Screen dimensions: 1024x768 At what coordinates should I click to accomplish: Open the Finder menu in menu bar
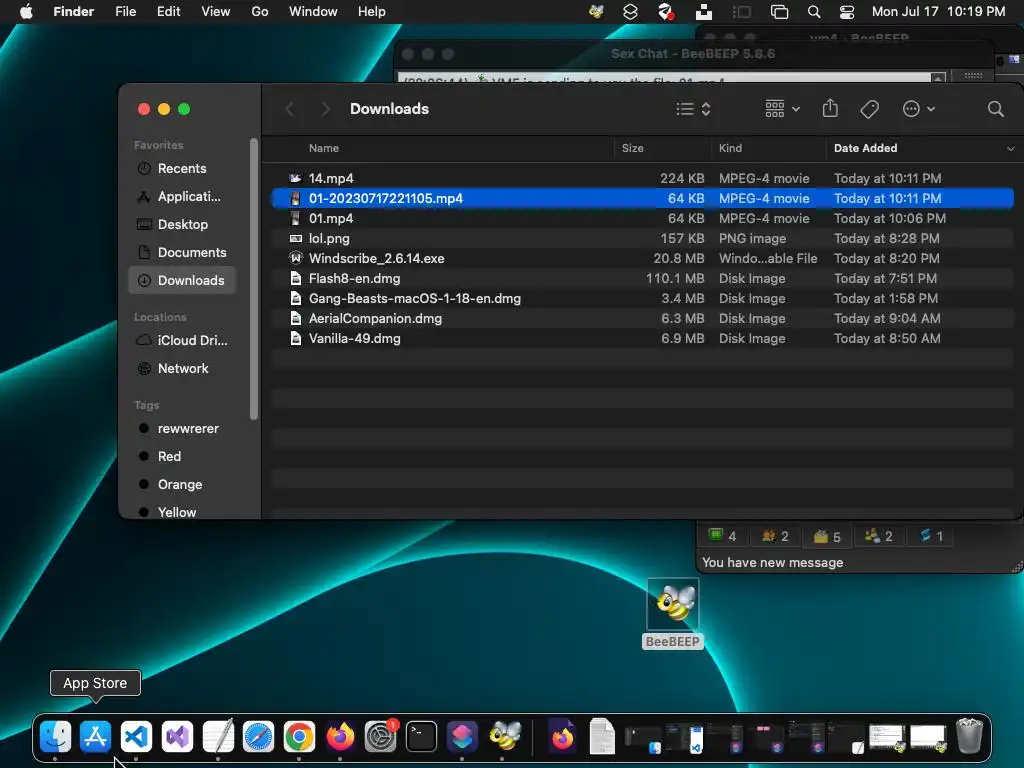coord(74,12)
